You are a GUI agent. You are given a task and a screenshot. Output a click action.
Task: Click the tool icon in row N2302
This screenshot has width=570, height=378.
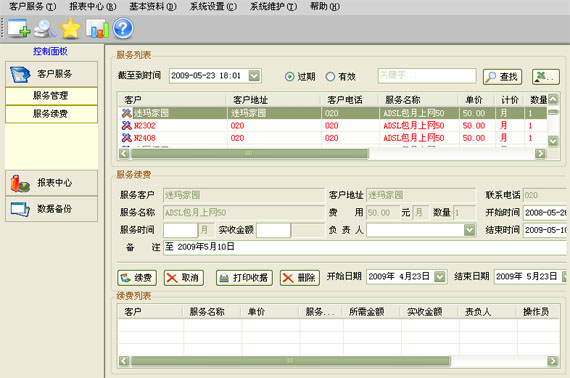tap(127, 126)
